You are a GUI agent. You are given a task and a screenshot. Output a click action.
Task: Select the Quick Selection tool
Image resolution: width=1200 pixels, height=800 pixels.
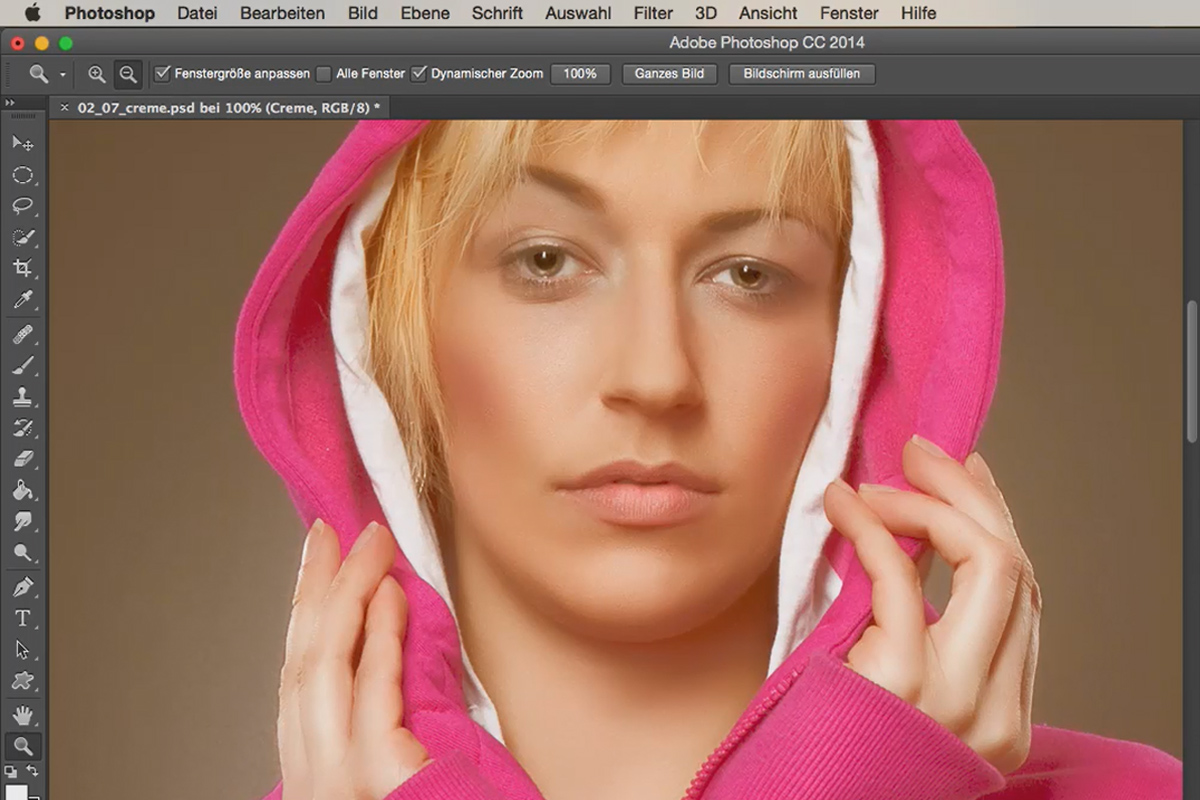22,237
